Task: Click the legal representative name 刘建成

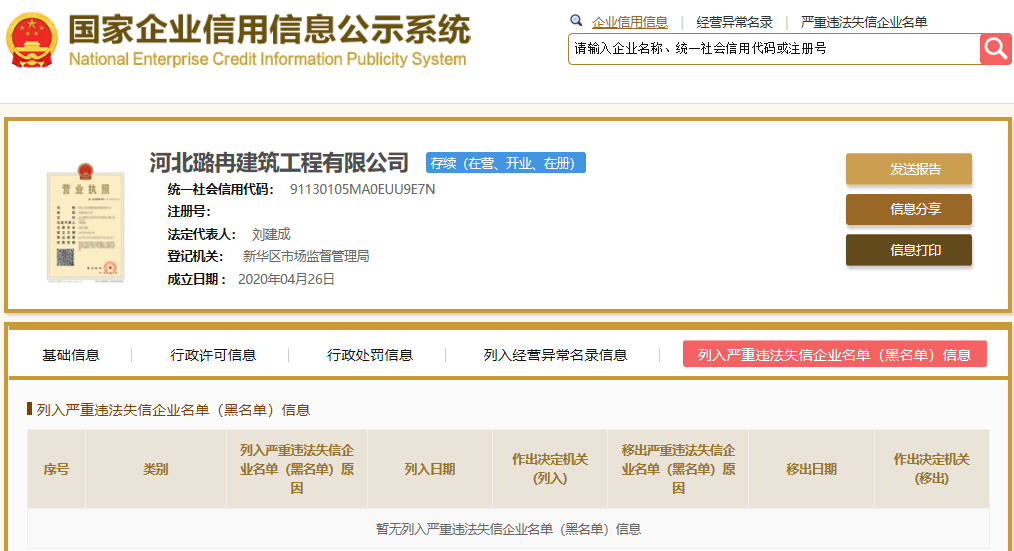Action: (x=271, y=234)
